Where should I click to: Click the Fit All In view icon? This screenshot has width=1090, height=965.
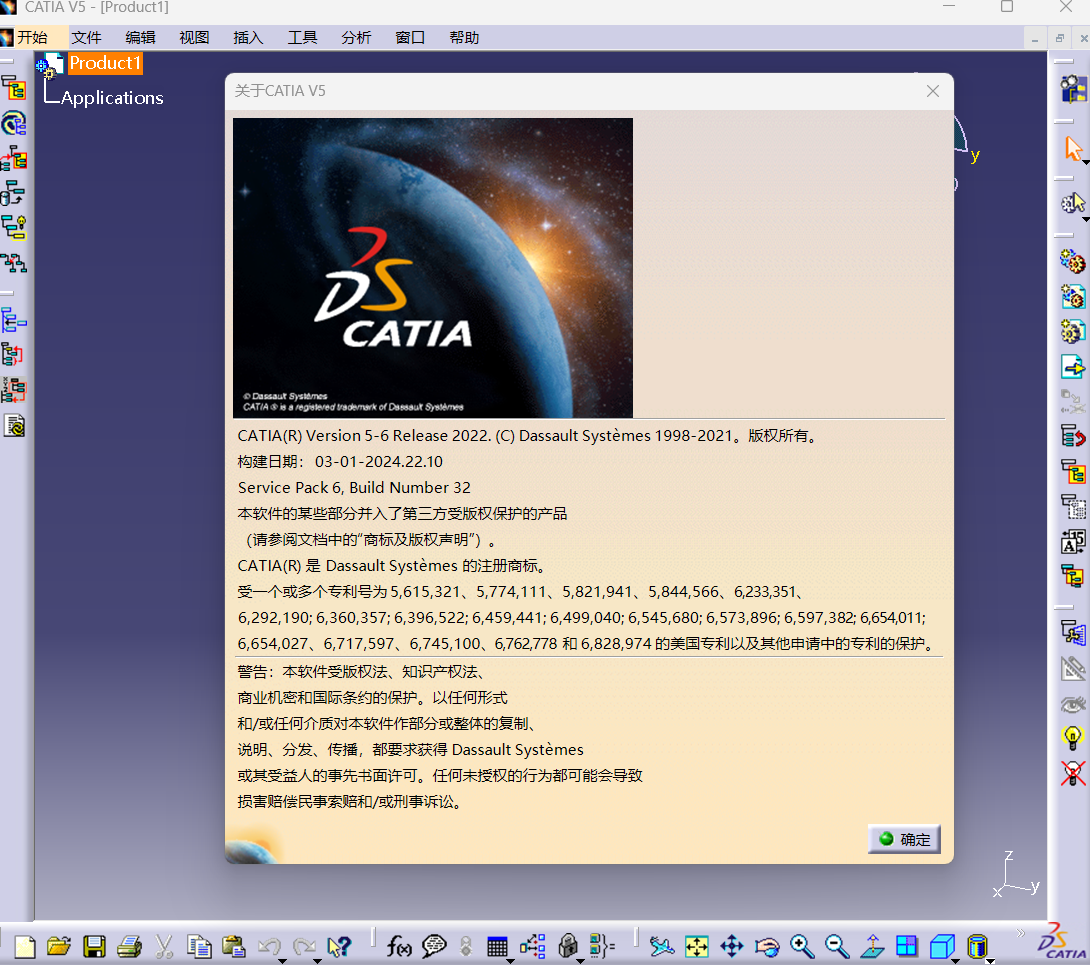pos(699,946)
